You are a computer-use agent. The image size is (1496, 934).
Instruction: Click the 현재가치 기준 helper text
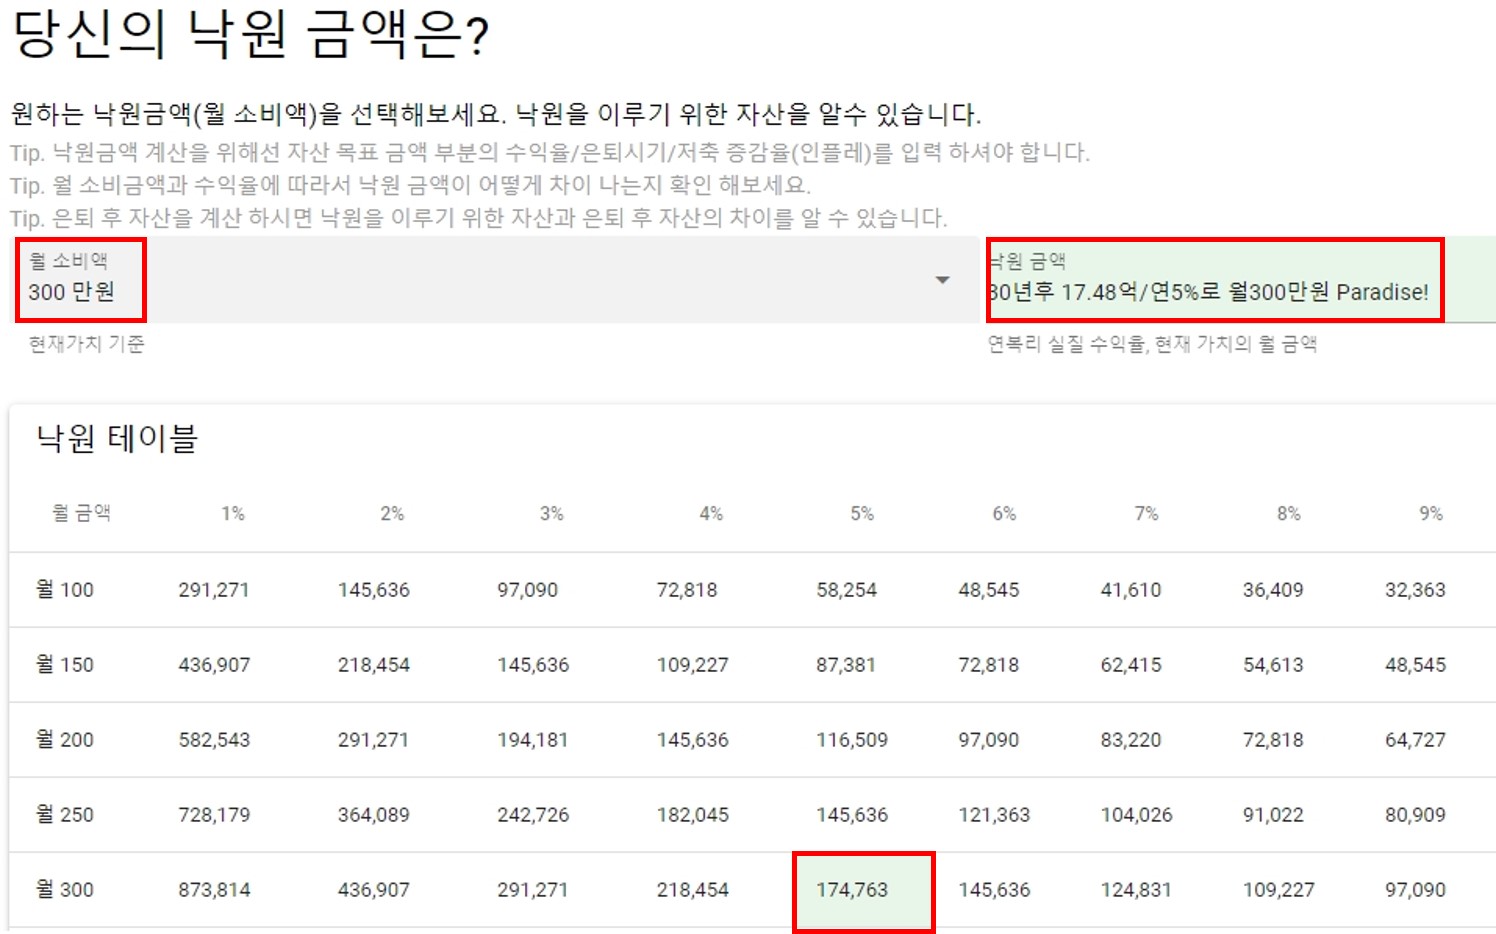[86, 344]
